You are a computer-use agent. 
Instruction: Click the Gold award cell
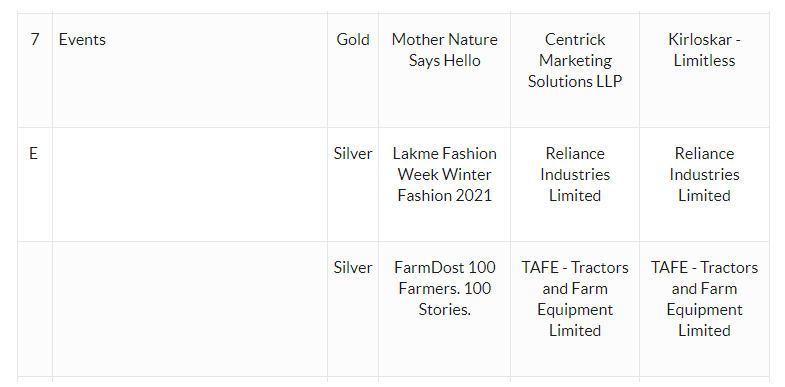tap(353, 70)
